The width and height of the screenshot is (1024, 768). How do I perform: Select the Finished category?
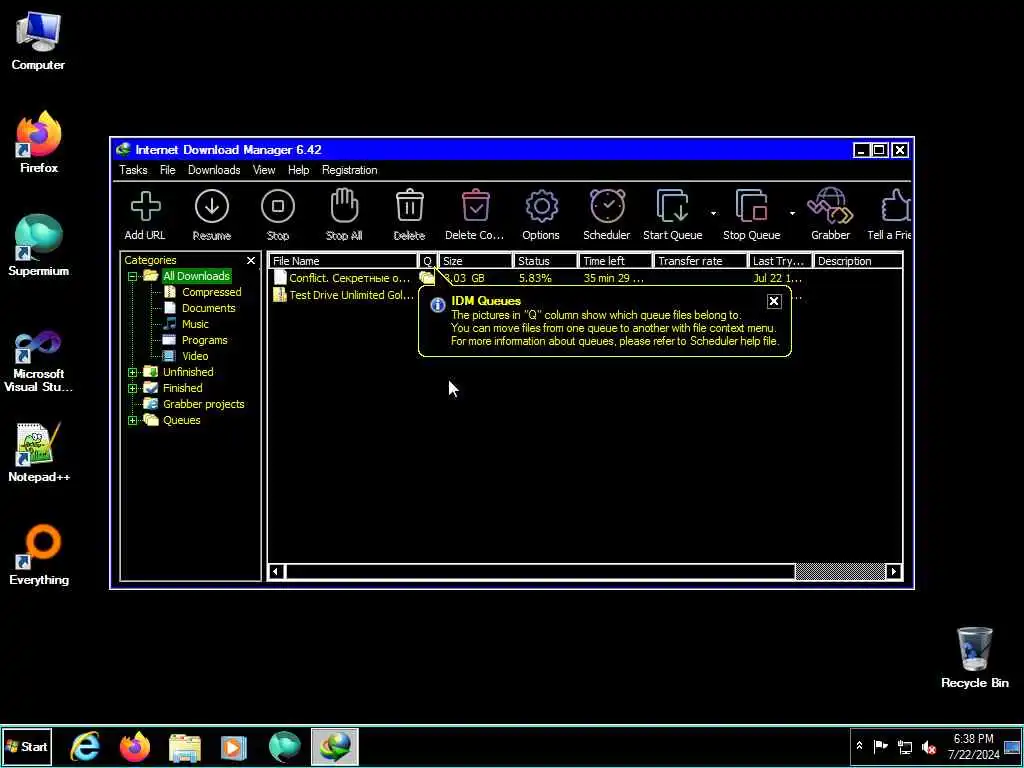tap(182, 388)
